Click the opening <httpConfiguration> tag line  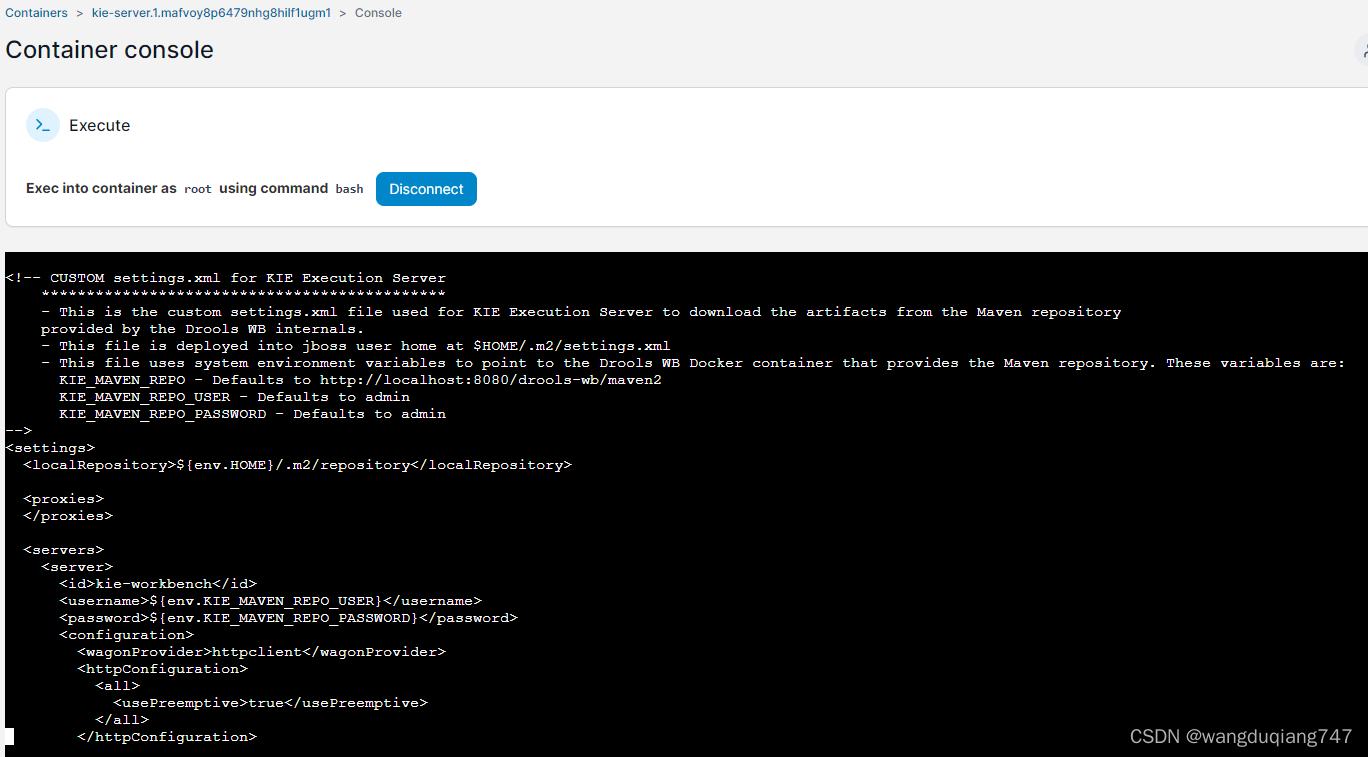162,669
